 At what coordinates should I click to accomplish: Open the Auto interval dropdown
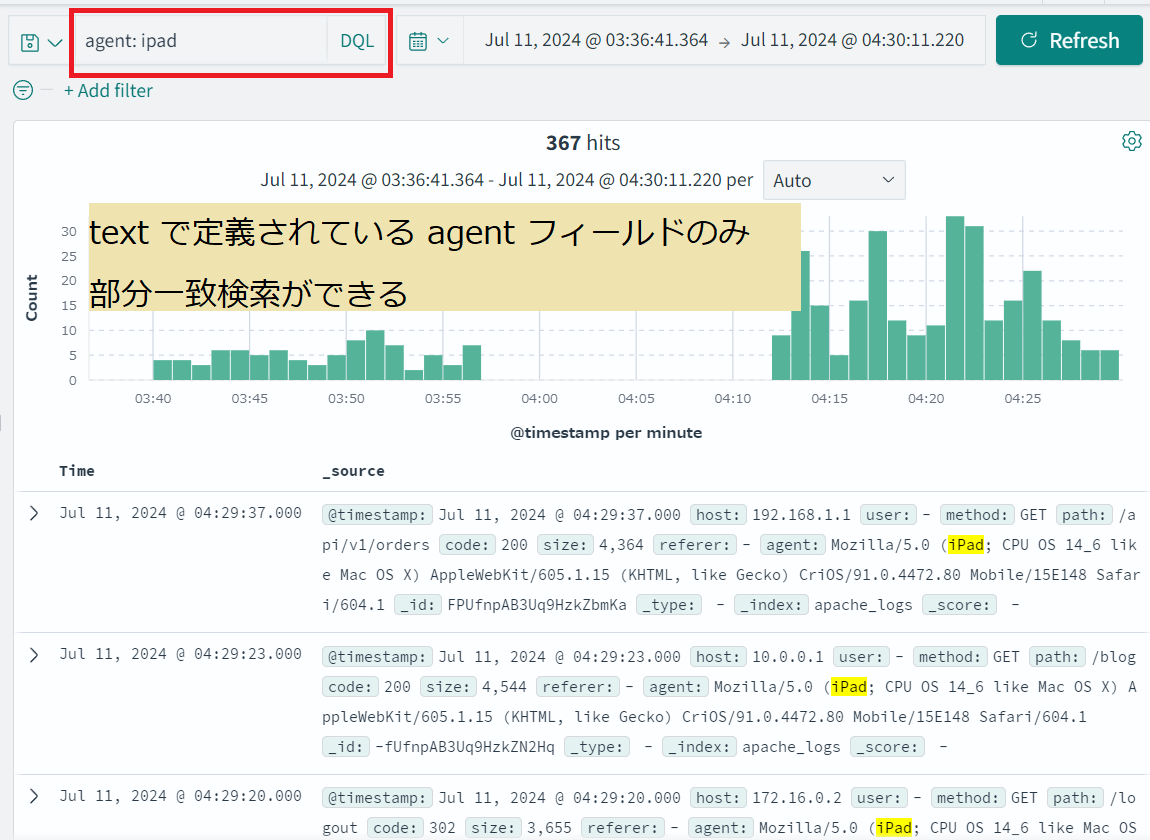tap(834, 180)
